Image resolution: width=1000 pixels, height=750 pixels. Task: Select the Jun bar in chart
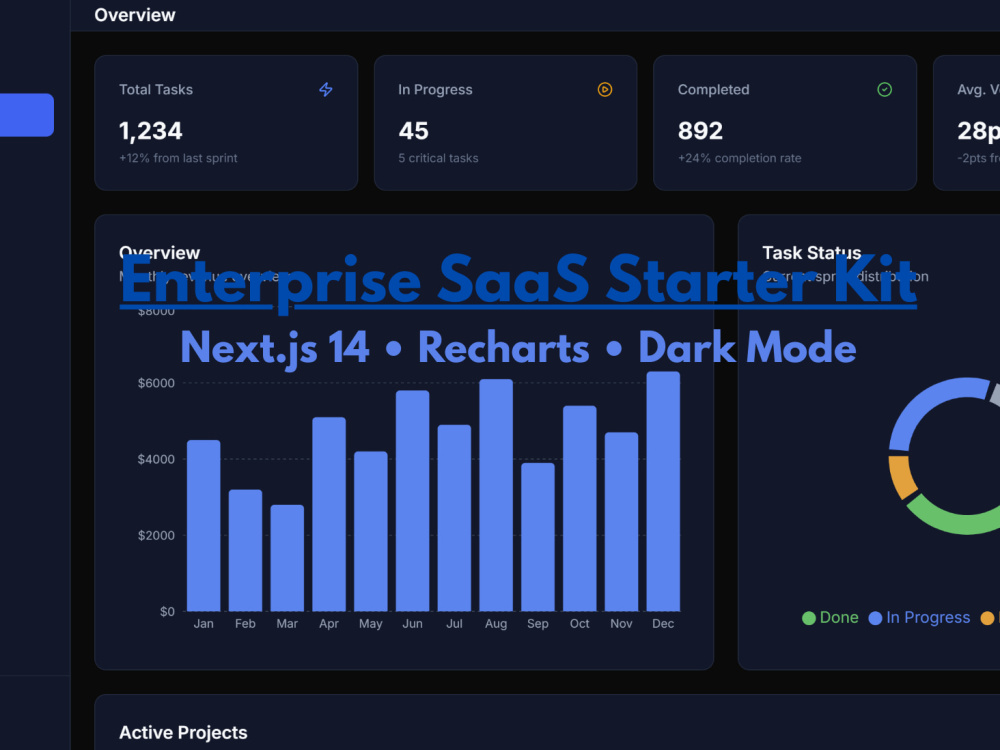[413, 501]
